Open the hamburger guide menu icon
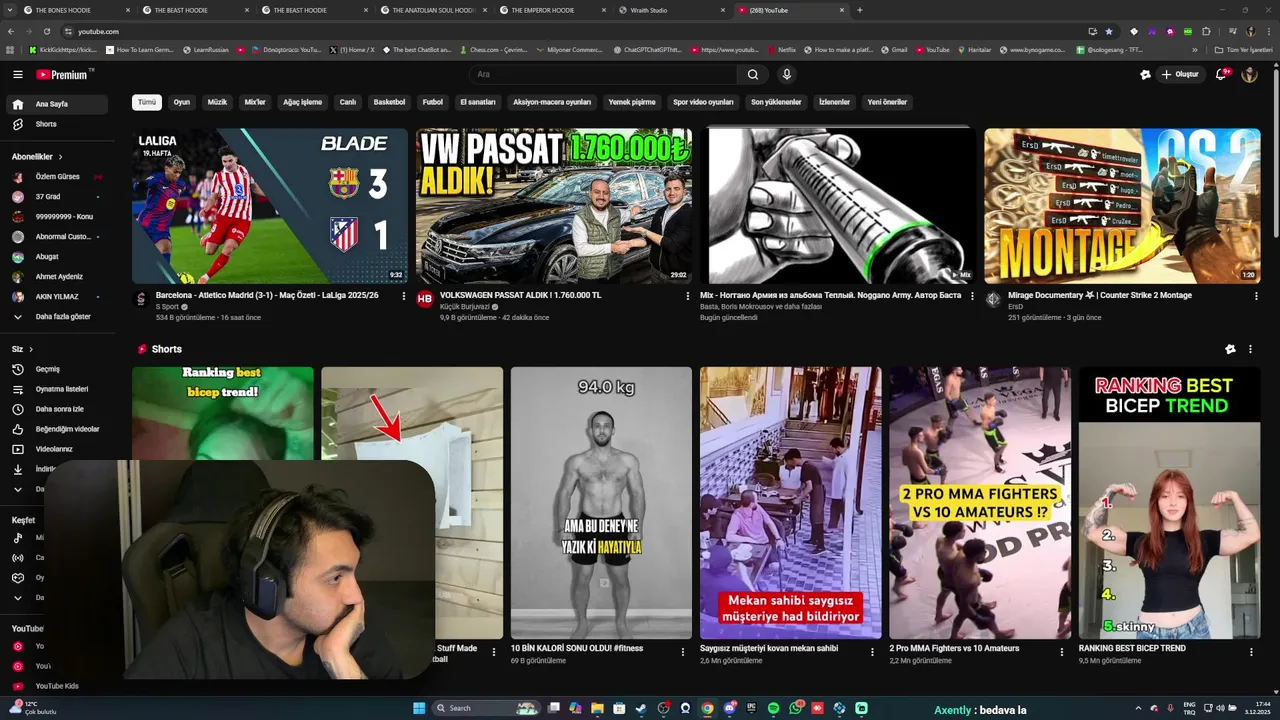Screen dimensions: 1280x720 [x=17, y=74]
